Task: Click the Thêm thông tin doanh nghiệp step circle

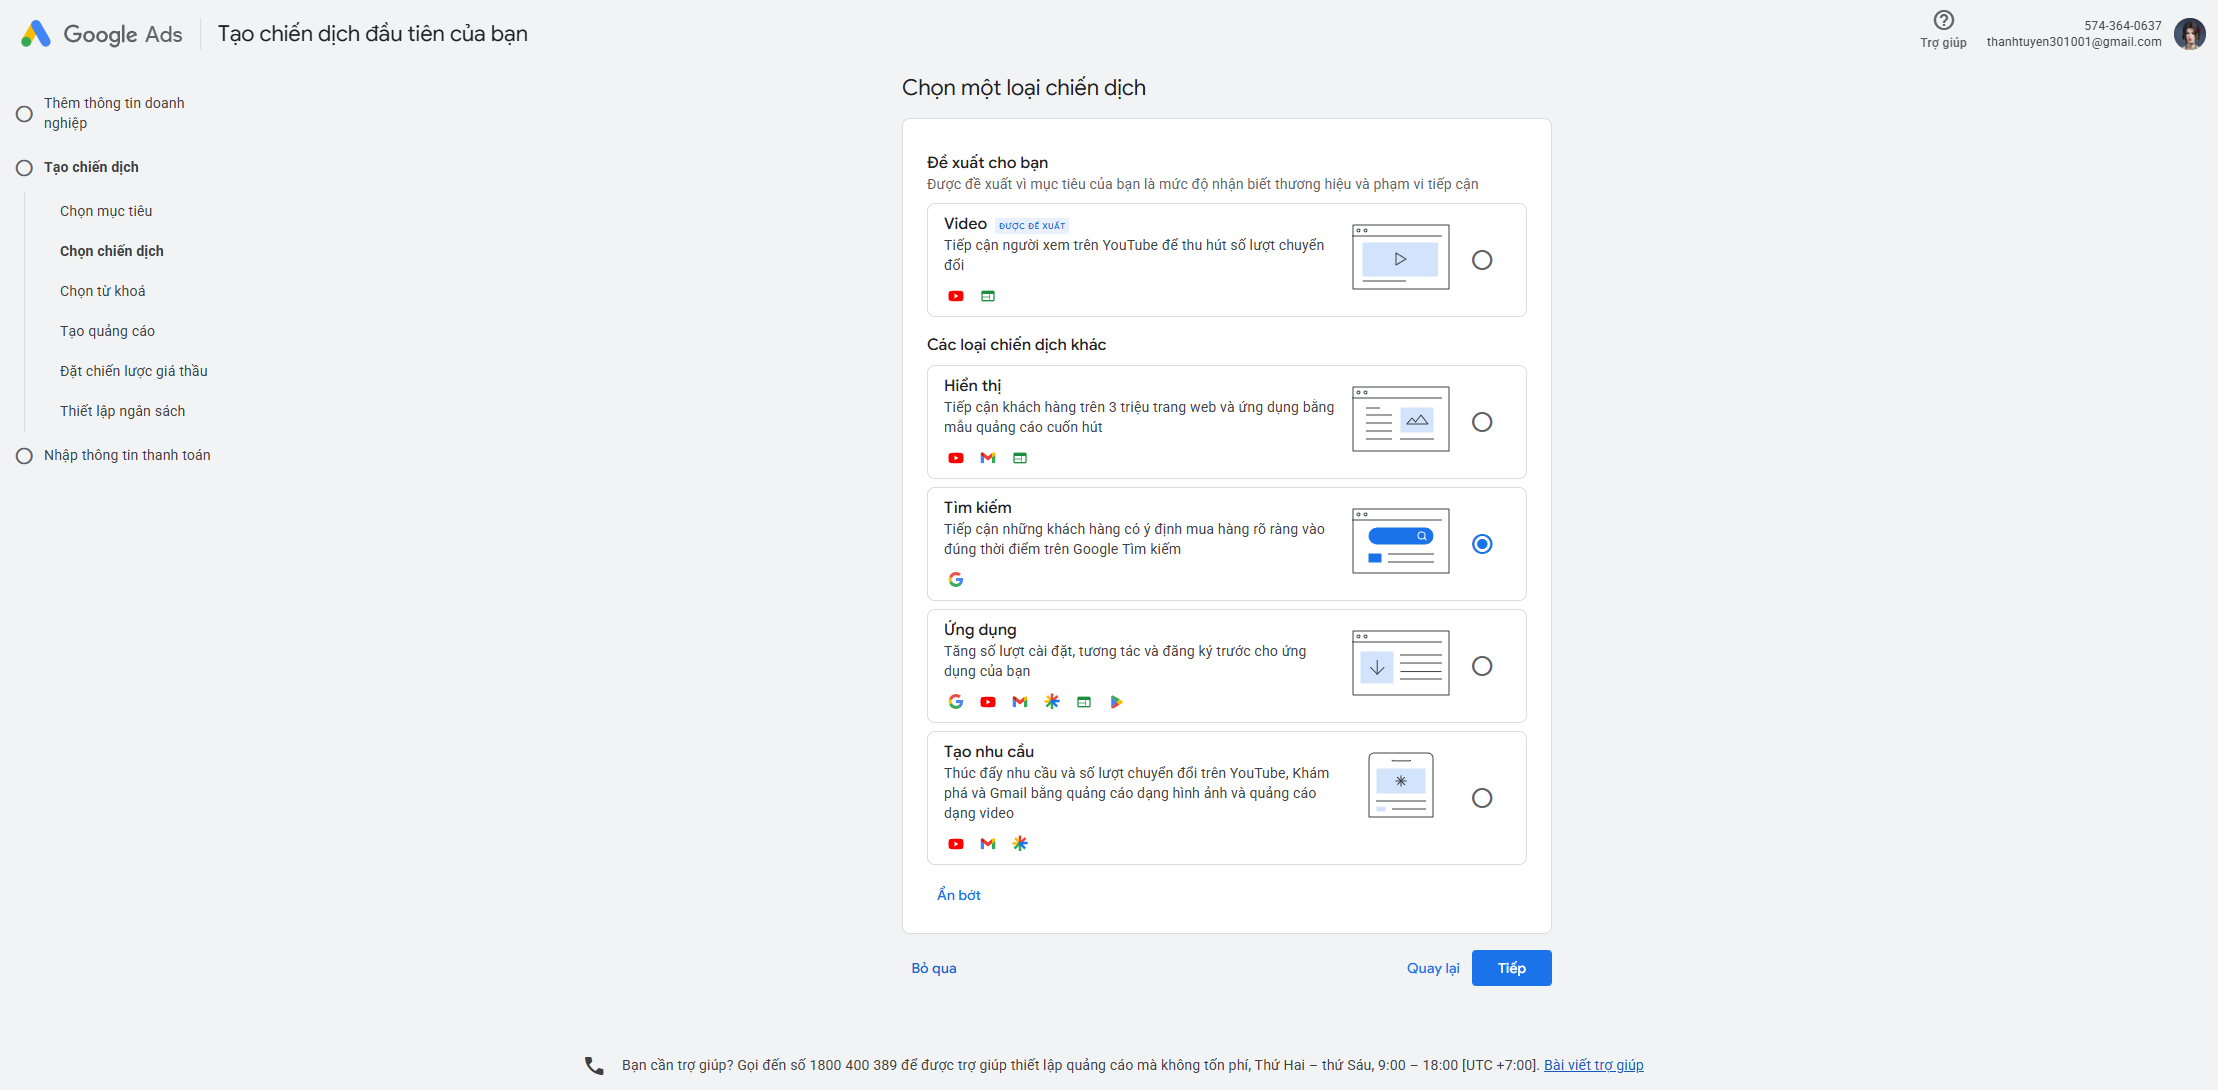Action: (24, 114)
